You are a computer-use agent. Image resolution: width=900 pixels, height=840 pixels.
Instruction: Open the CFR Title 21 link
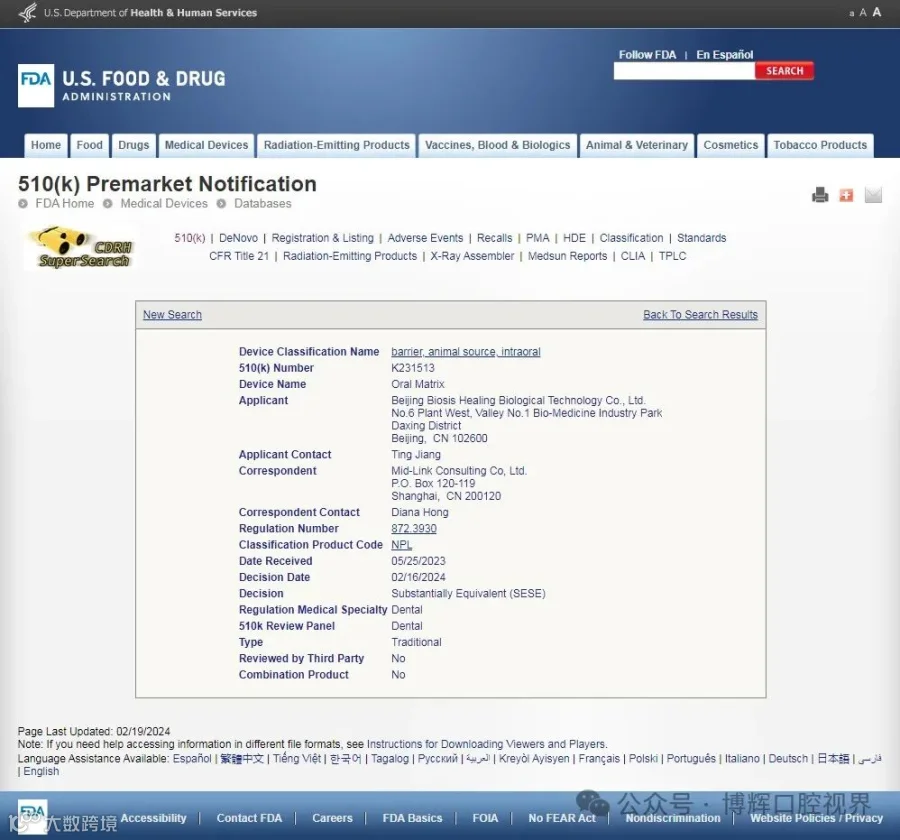click(x=239, y=256)
